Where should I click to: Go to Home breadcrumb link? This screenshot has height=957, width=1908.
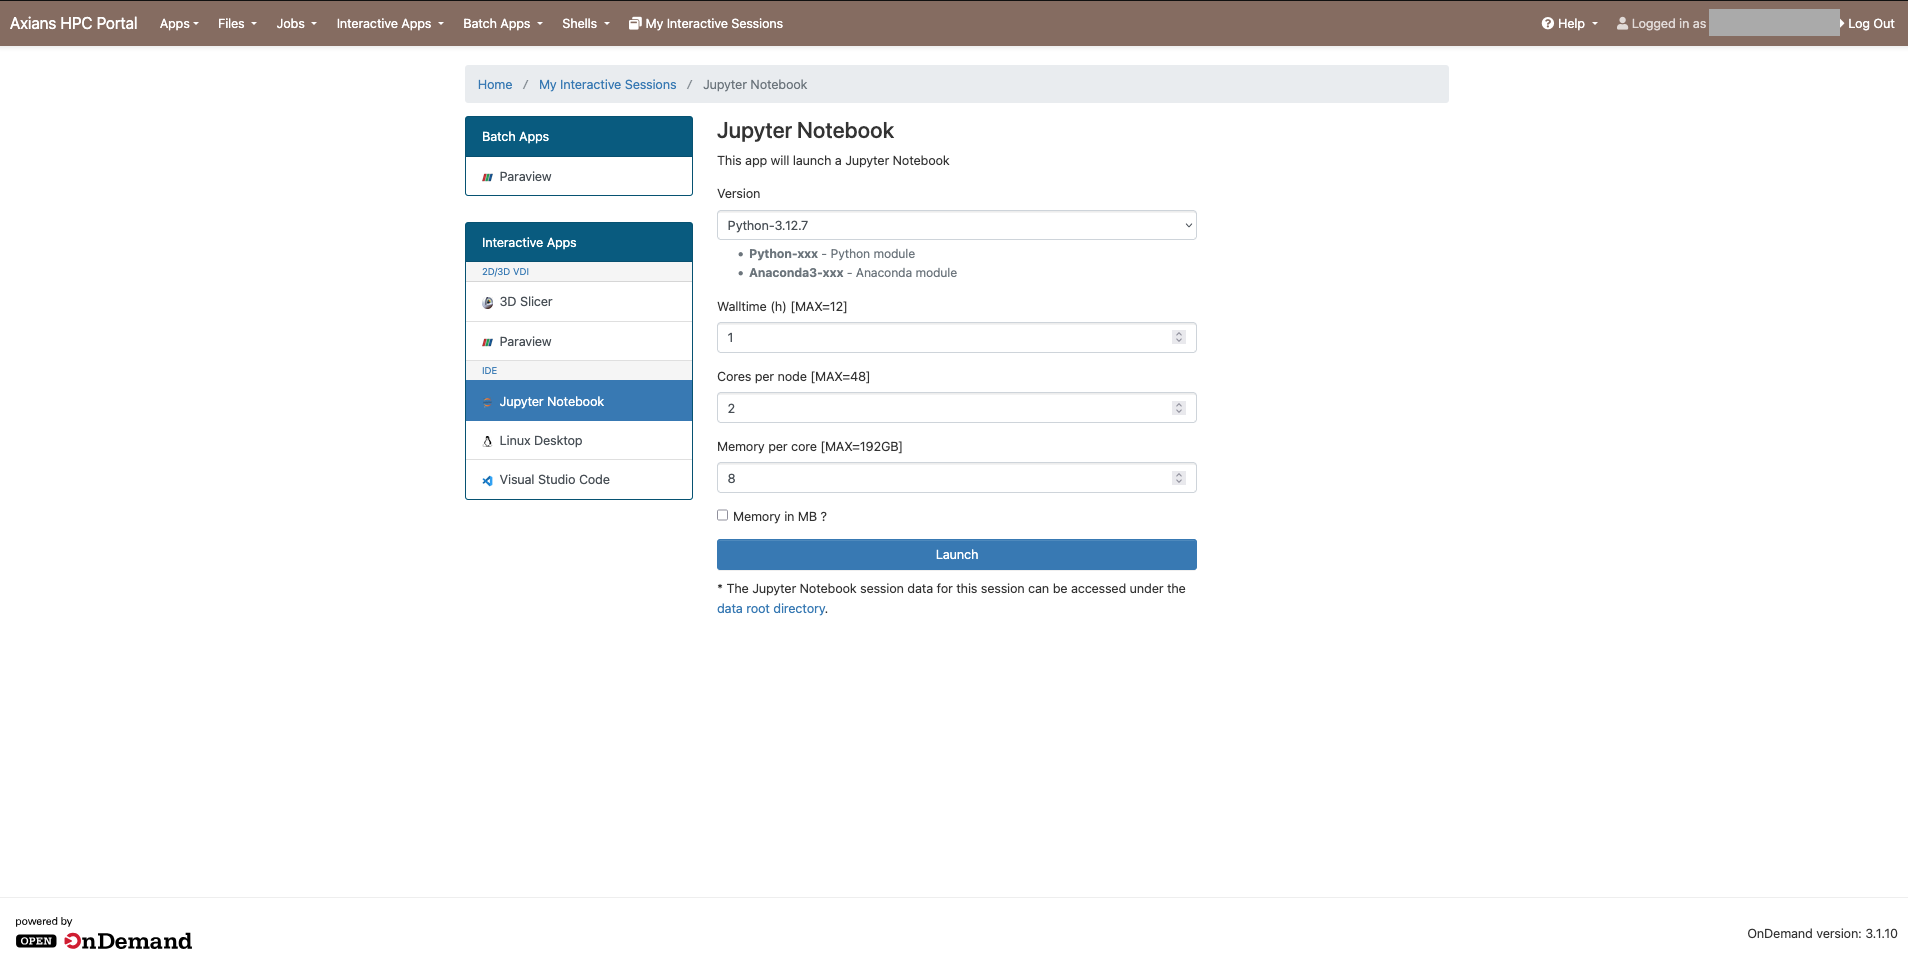494,85
